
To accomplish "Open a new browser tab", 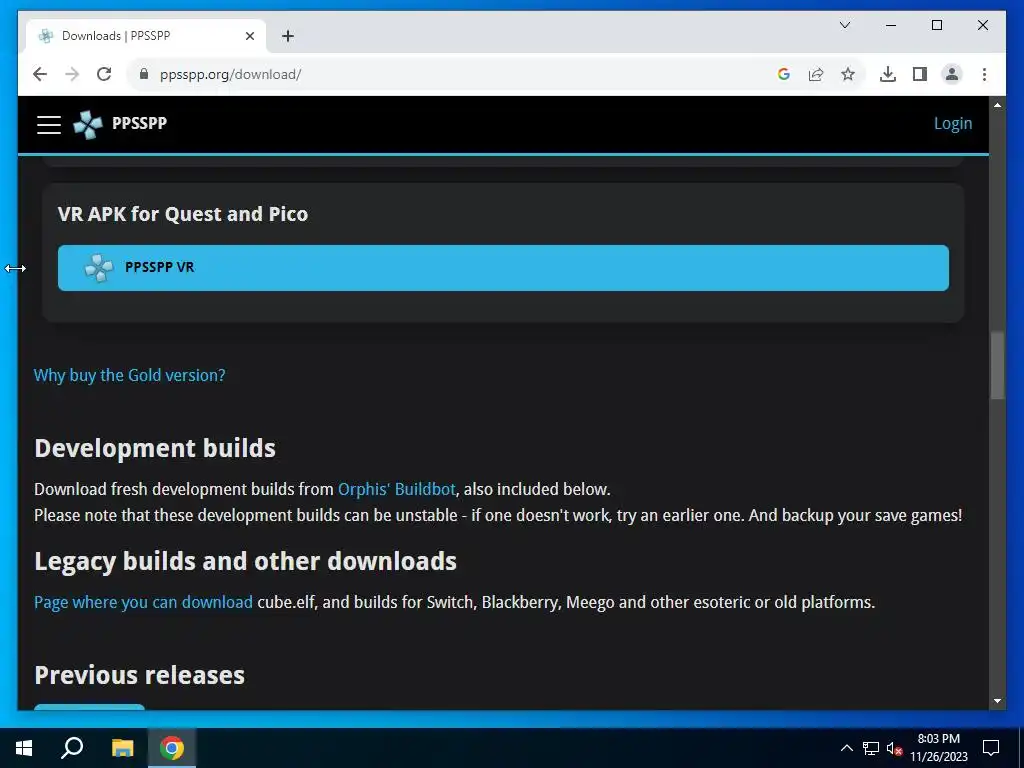I will 288,36.
